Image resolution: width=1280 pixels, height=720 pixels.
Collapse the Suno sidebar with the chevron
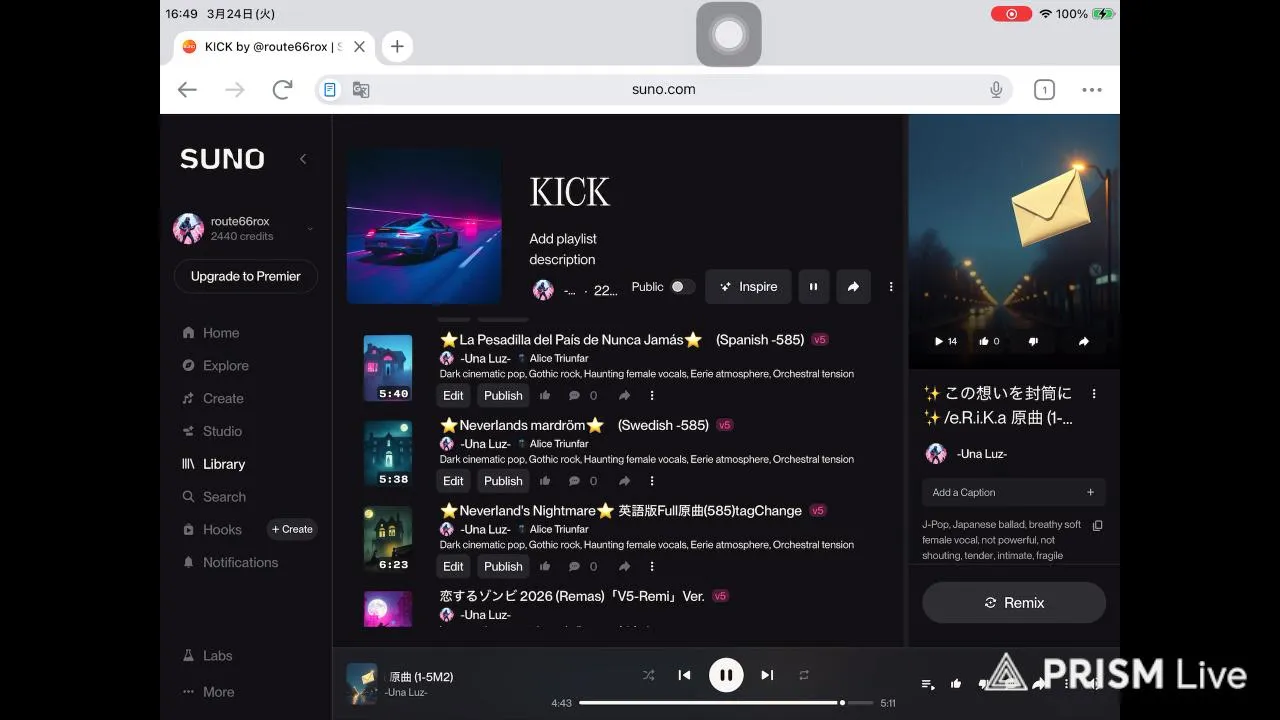click(303, 159)
